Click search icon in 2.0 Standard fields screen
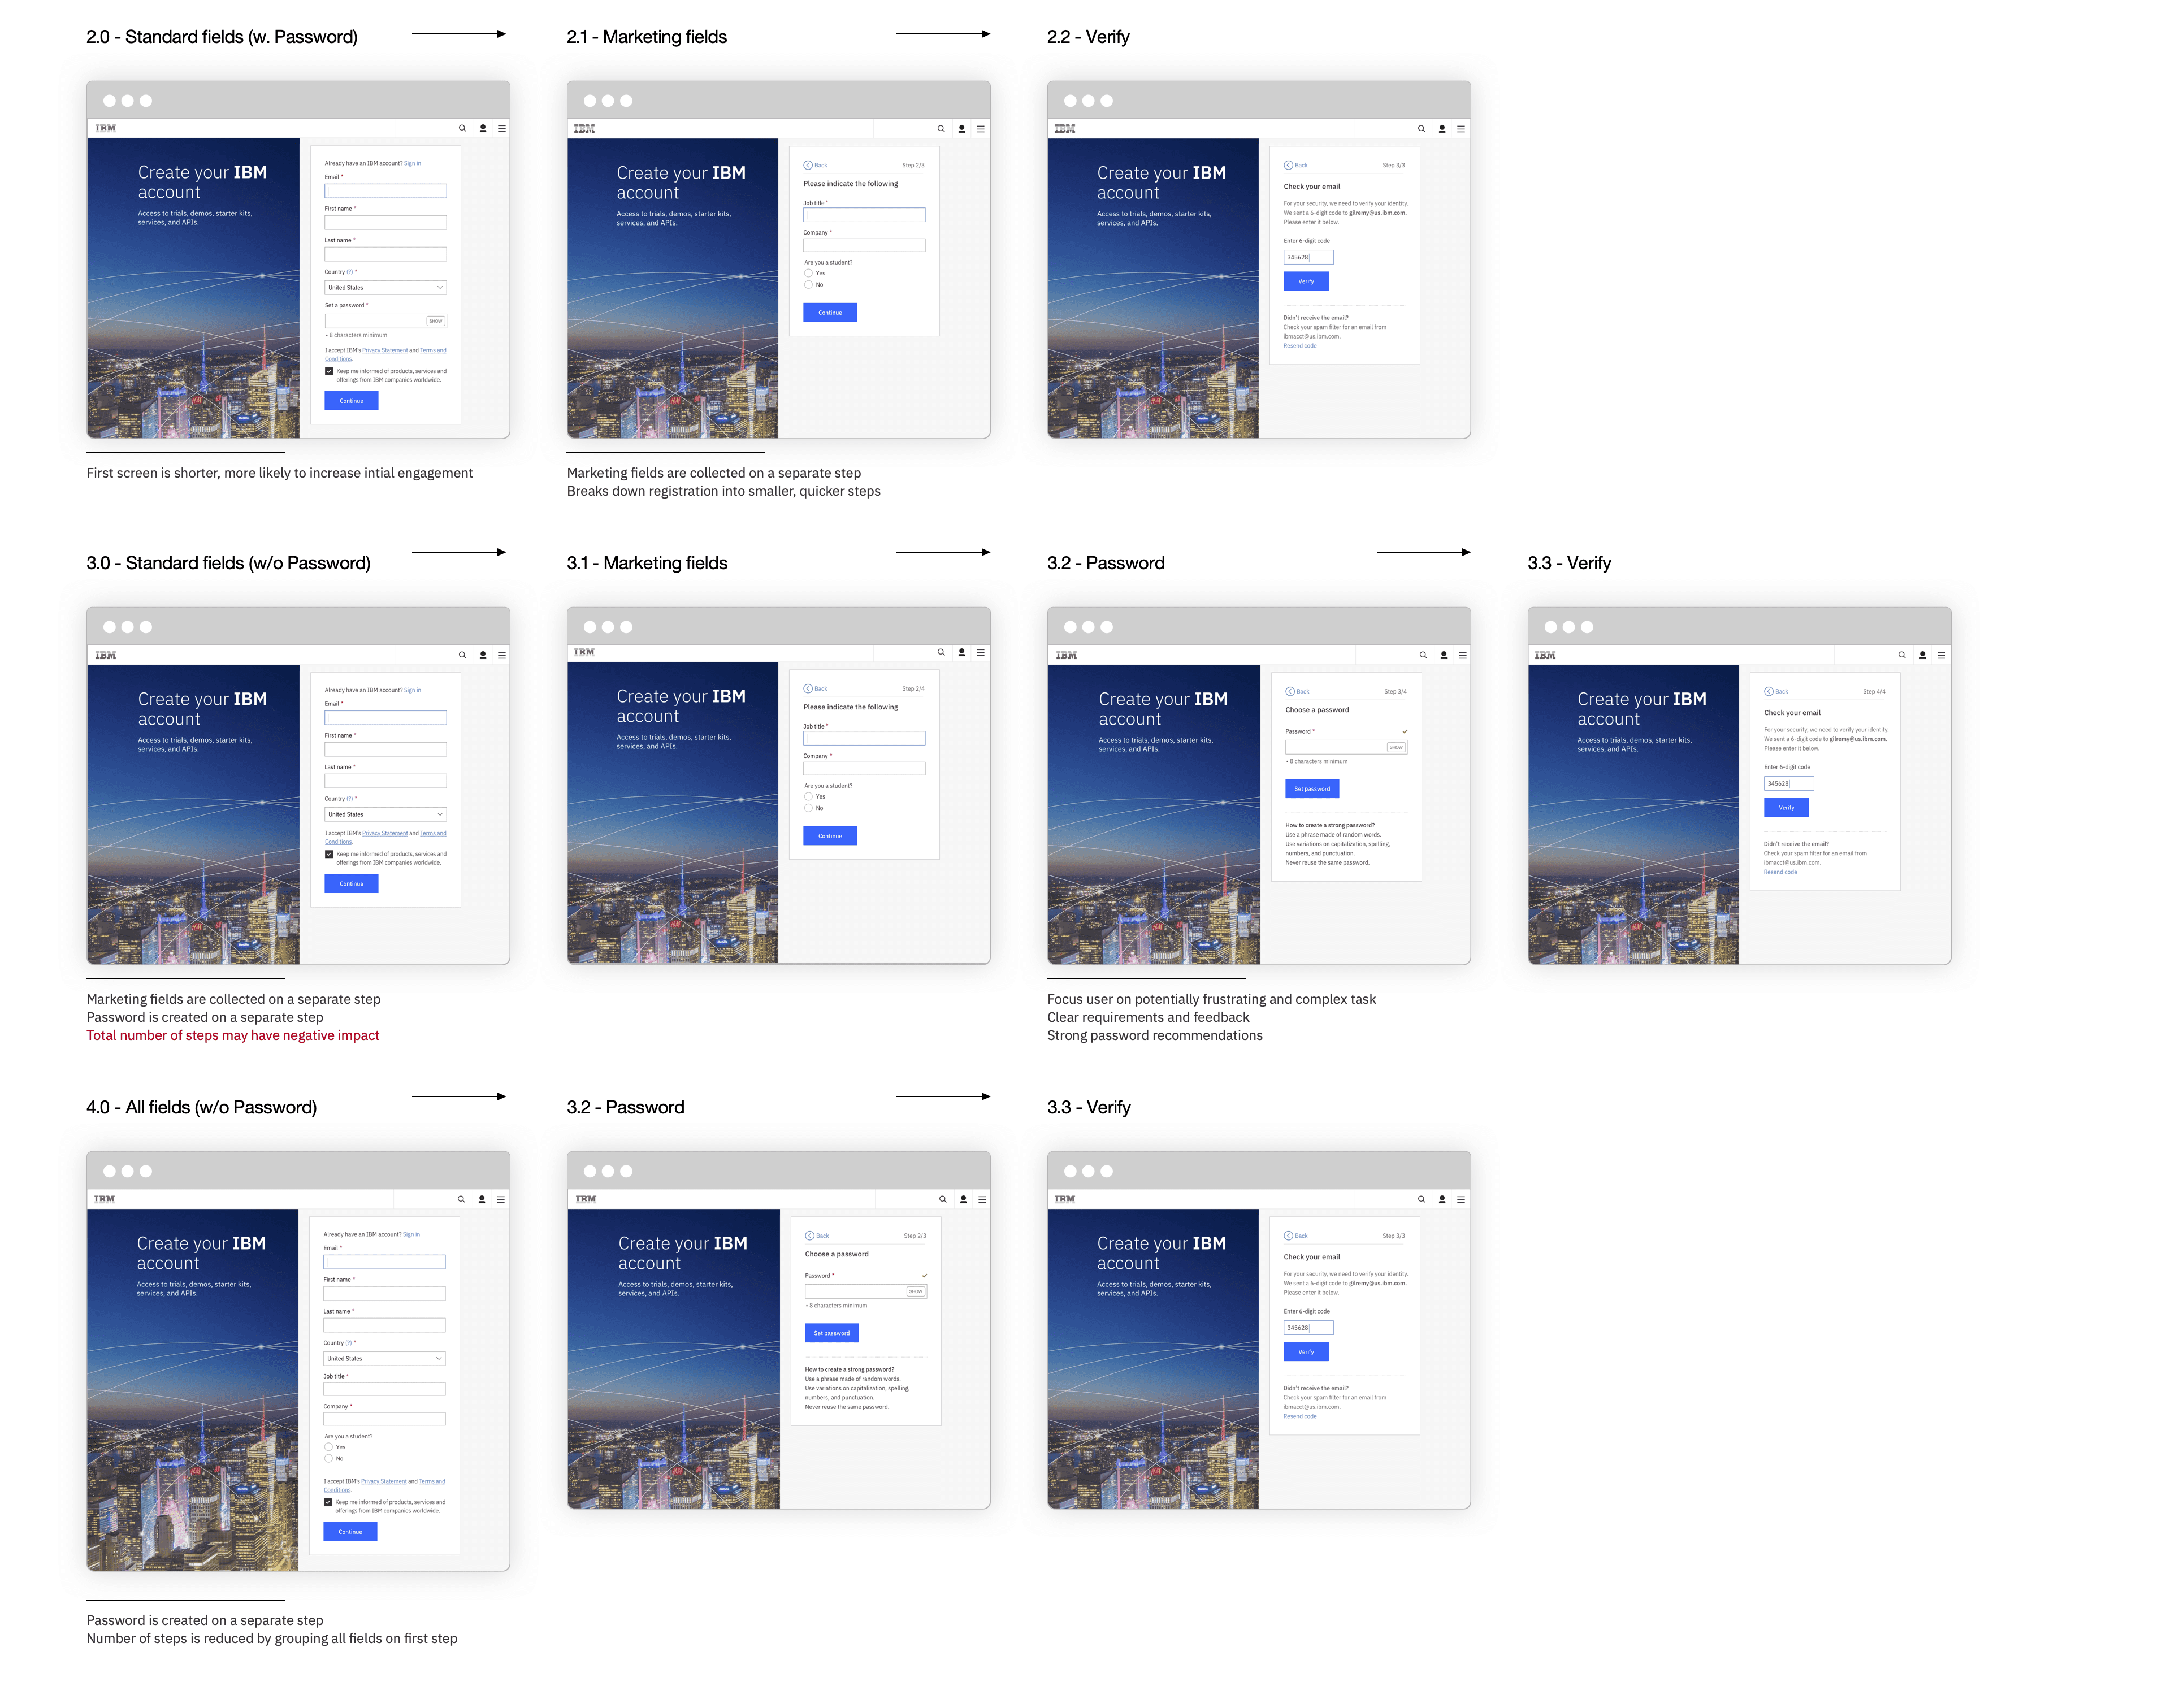Screen dimensions: 2184x1686 pos(462,128)
